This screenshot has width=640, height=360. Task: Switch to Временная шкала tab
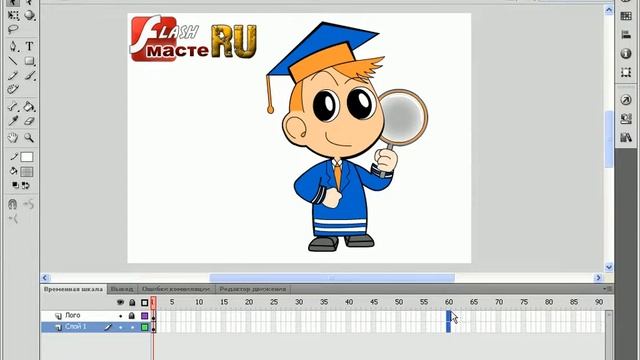73,289
